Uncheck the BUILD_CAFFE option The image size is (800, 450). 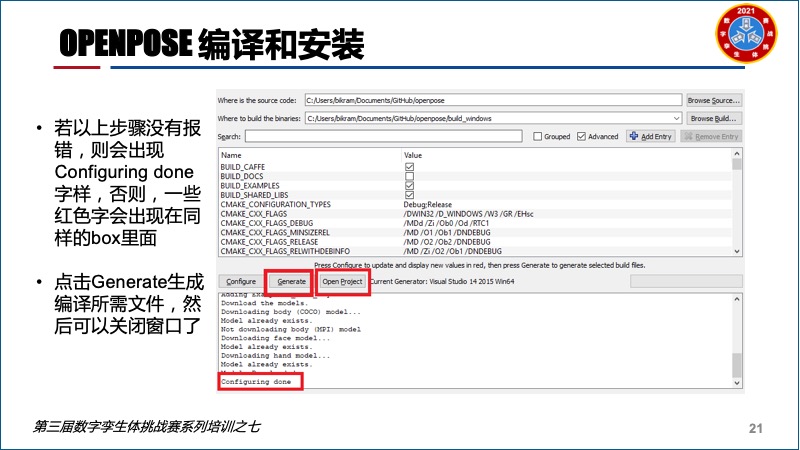(x=409, y=167)
